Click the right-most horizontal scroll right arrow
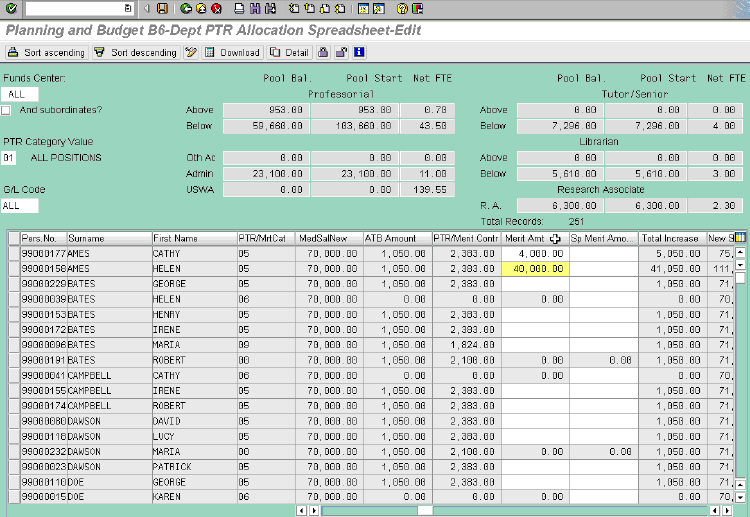The width and height of the screenshot is (750, 517). (727, 510)
